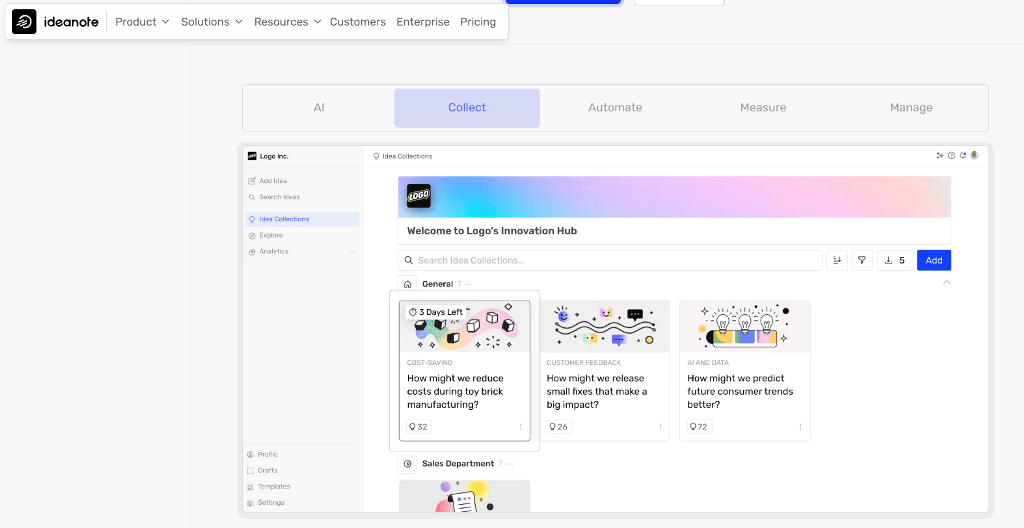The image size is (1024, 528).
Task: Click the AI sparkle icon in header
Action: coord(940,156)
